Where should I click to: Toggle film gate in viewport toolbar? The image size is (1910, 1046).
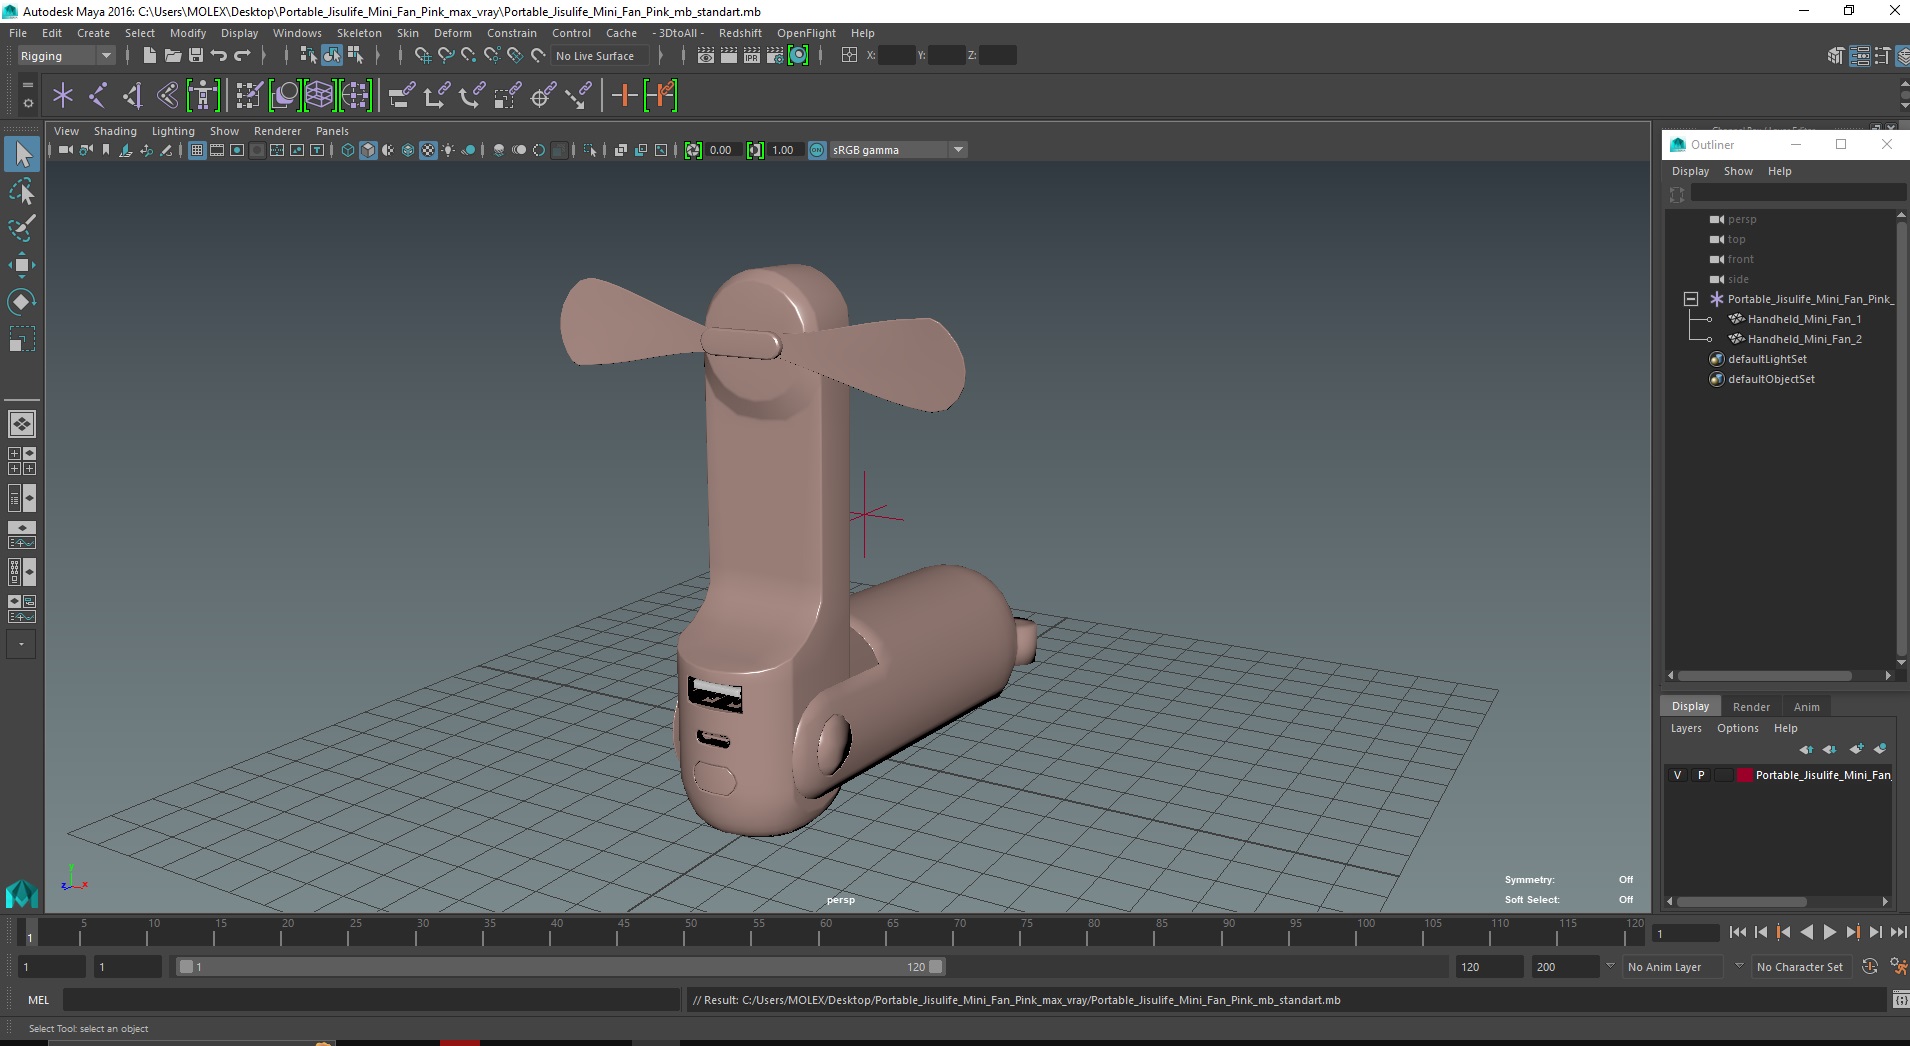[x=217, y=150]
